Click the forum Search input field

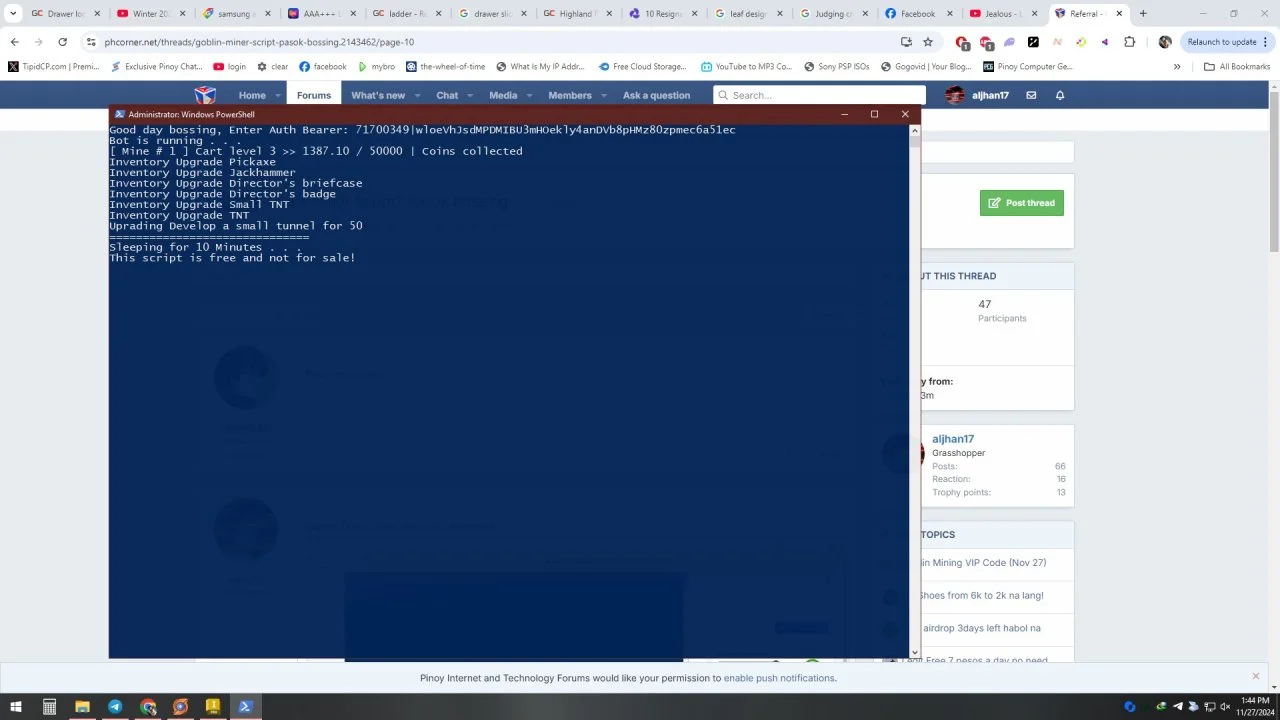point(821,95)
